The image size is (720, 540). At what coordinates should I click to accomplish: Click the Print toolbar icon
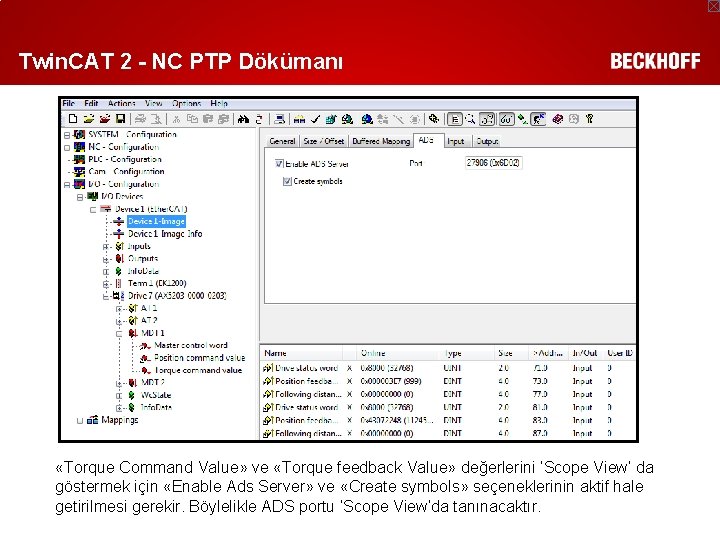pos(140,119)
